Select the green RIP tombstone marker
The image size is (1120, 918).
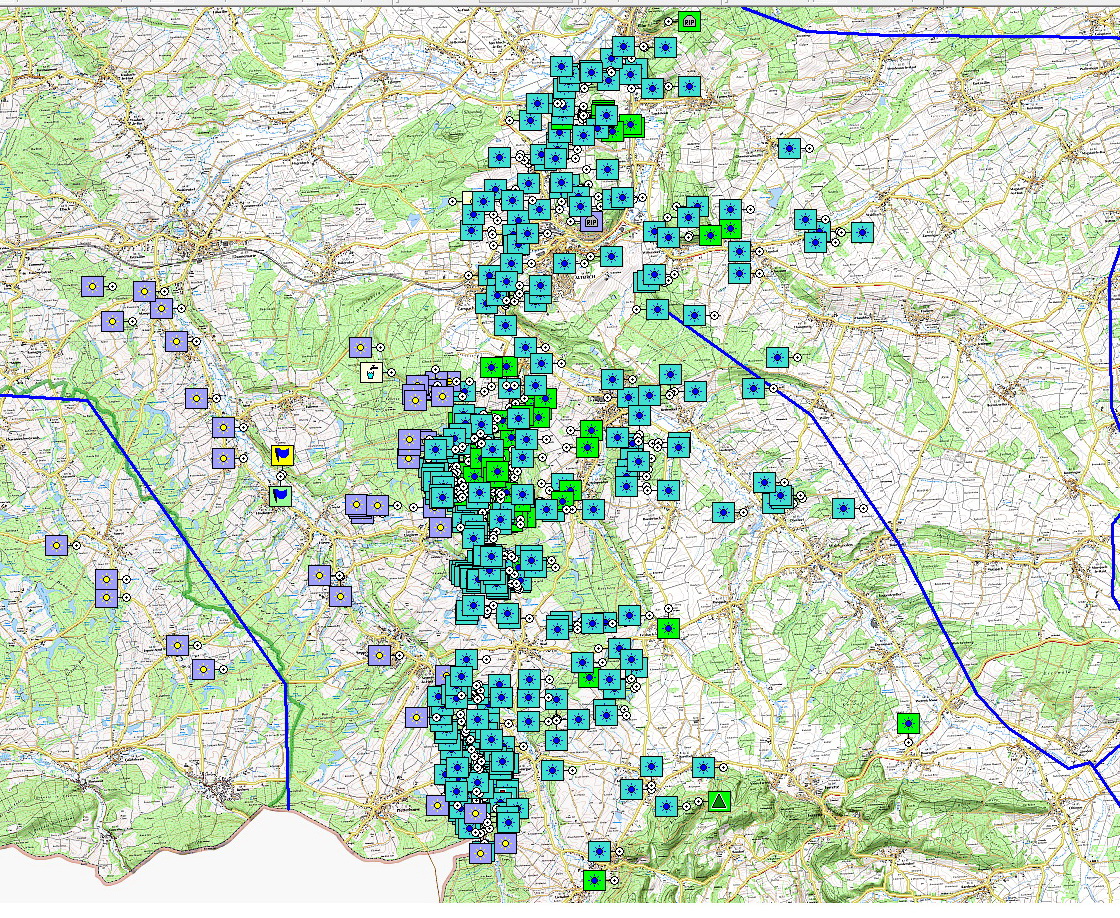coord(689,22)
